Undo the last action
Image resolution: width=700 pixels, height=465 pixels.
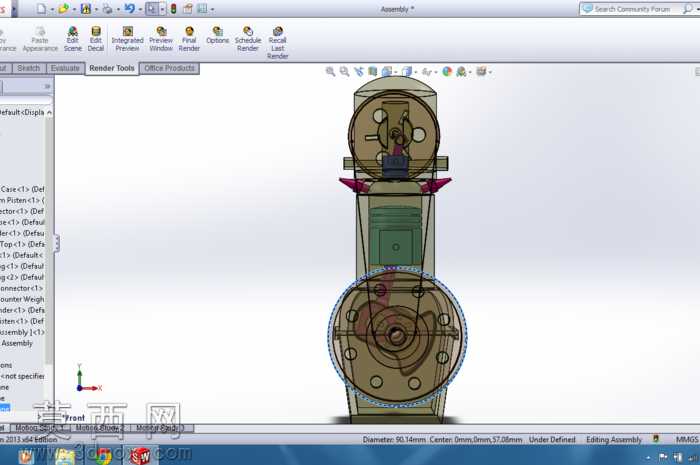tap(129, 8)
